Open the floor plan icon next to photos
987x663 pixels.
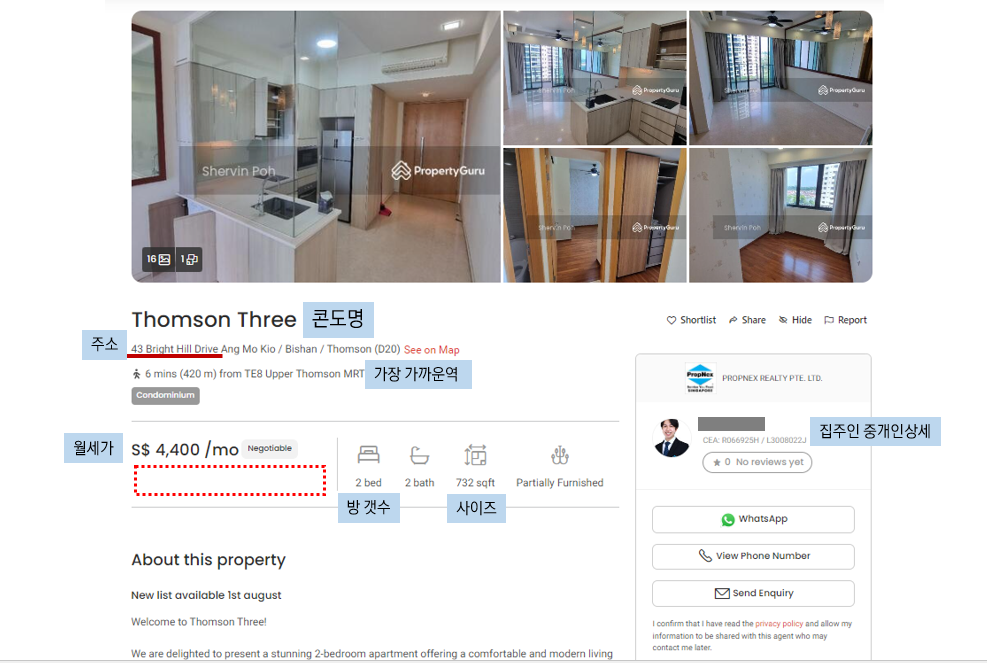point(189,259)
